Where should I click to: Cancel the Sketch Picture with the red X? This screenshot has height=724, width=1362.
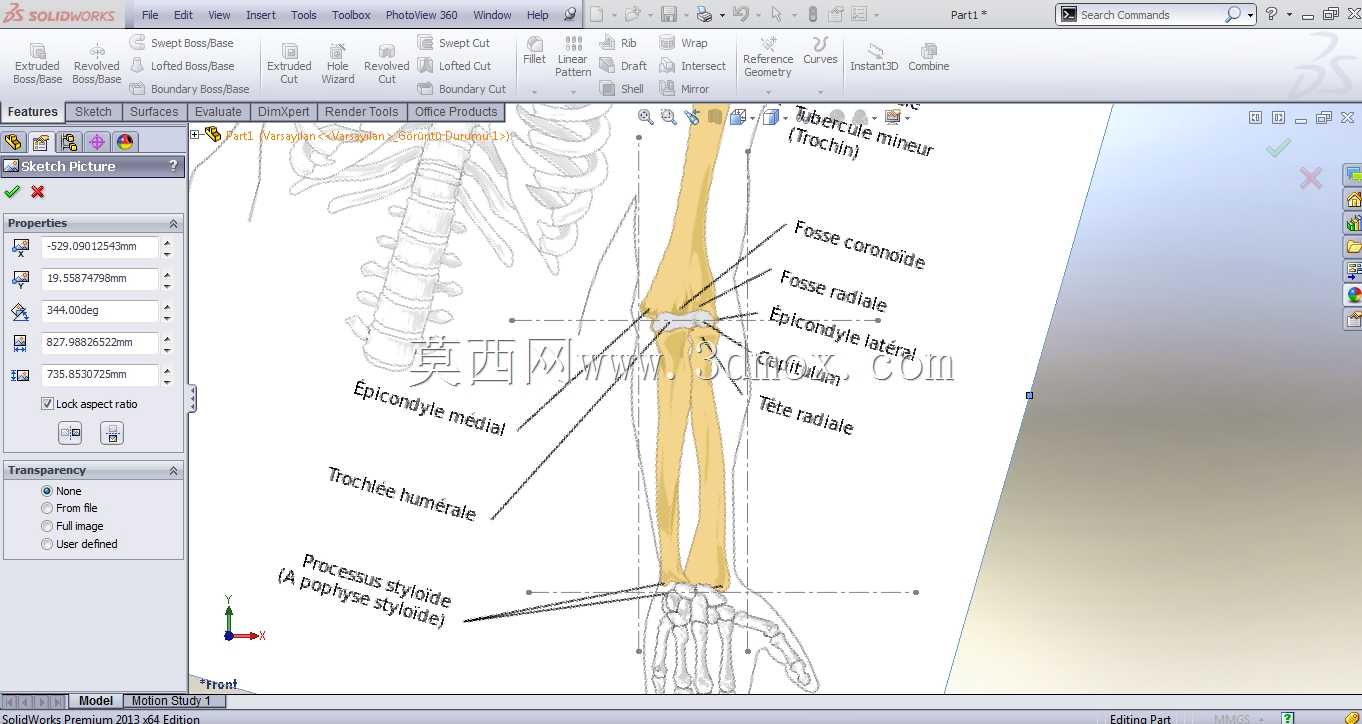click(38, 192)
